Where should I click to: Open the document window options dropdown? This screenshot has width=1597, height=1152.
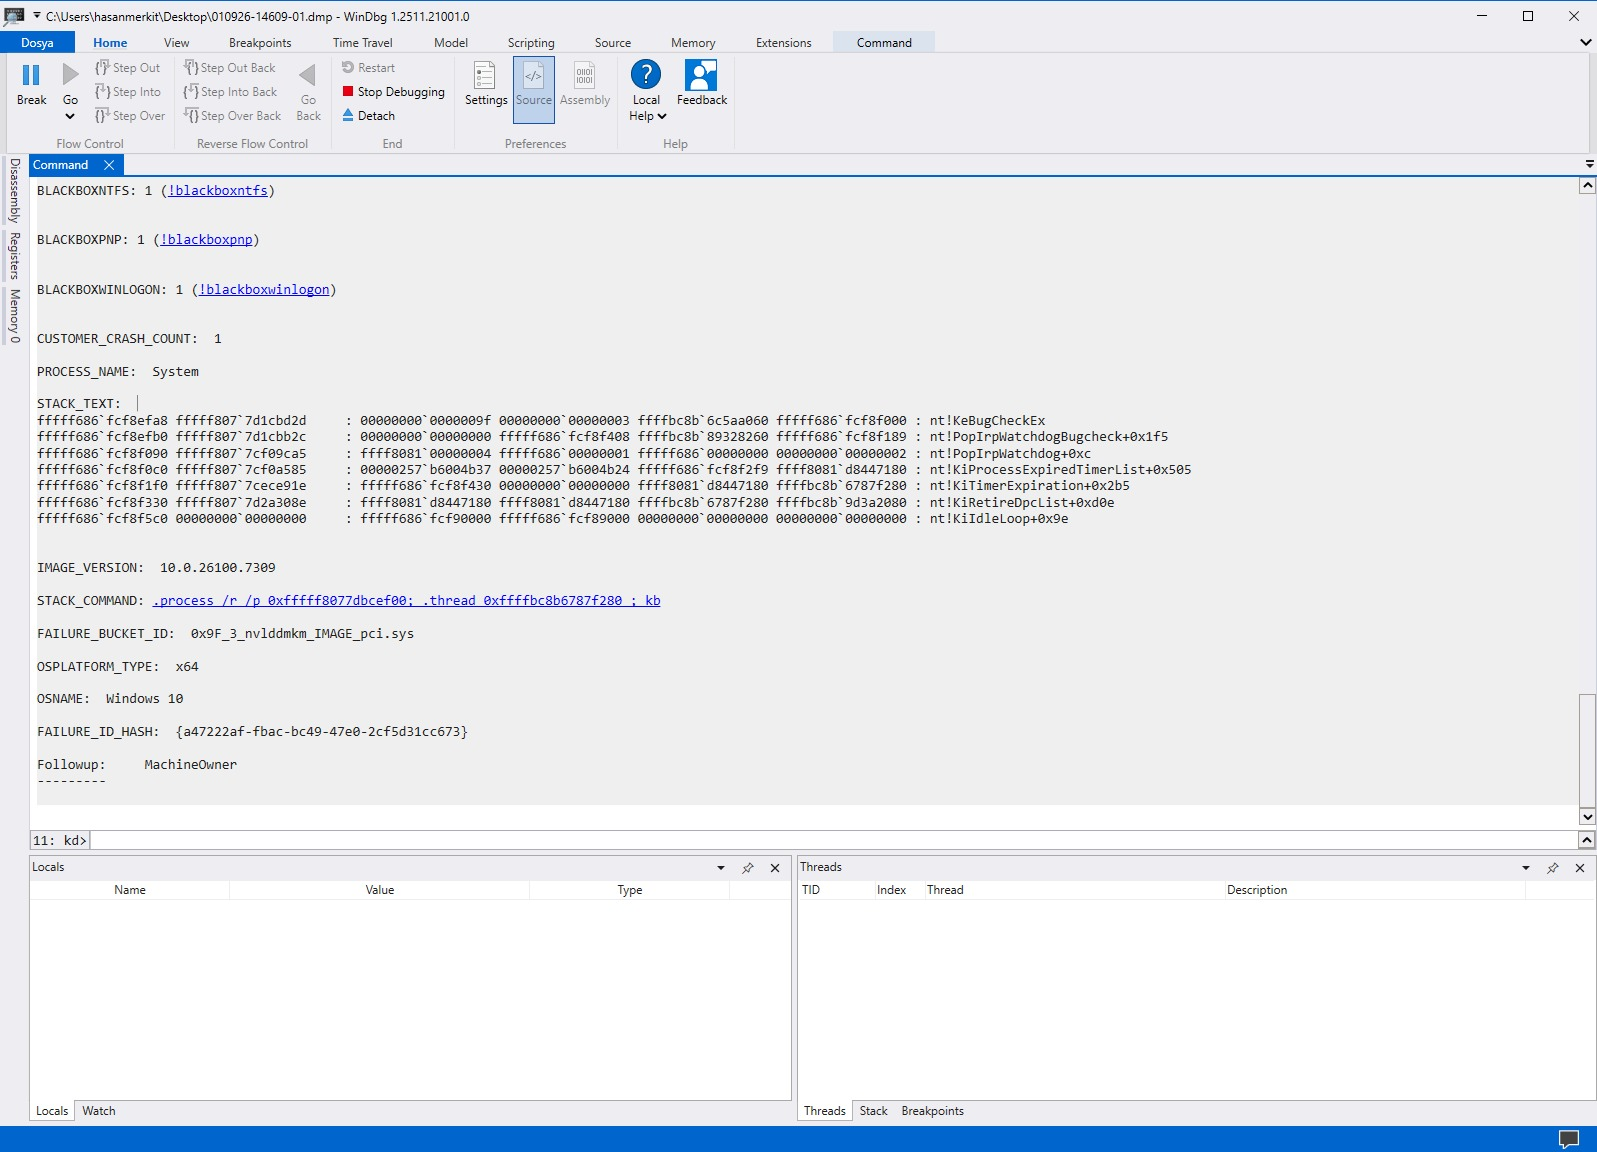coord(1589,164)
